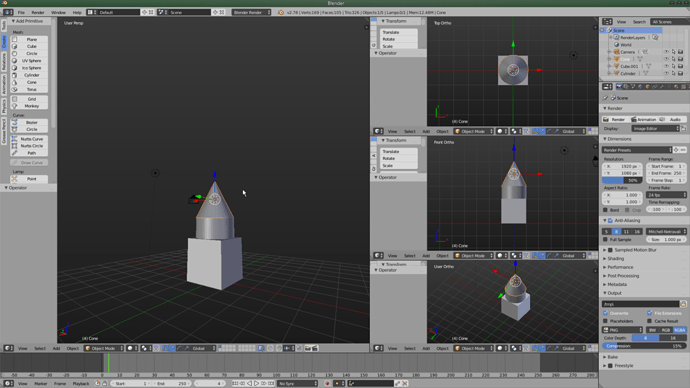Click the End frame field in timeline

point(172,384)
